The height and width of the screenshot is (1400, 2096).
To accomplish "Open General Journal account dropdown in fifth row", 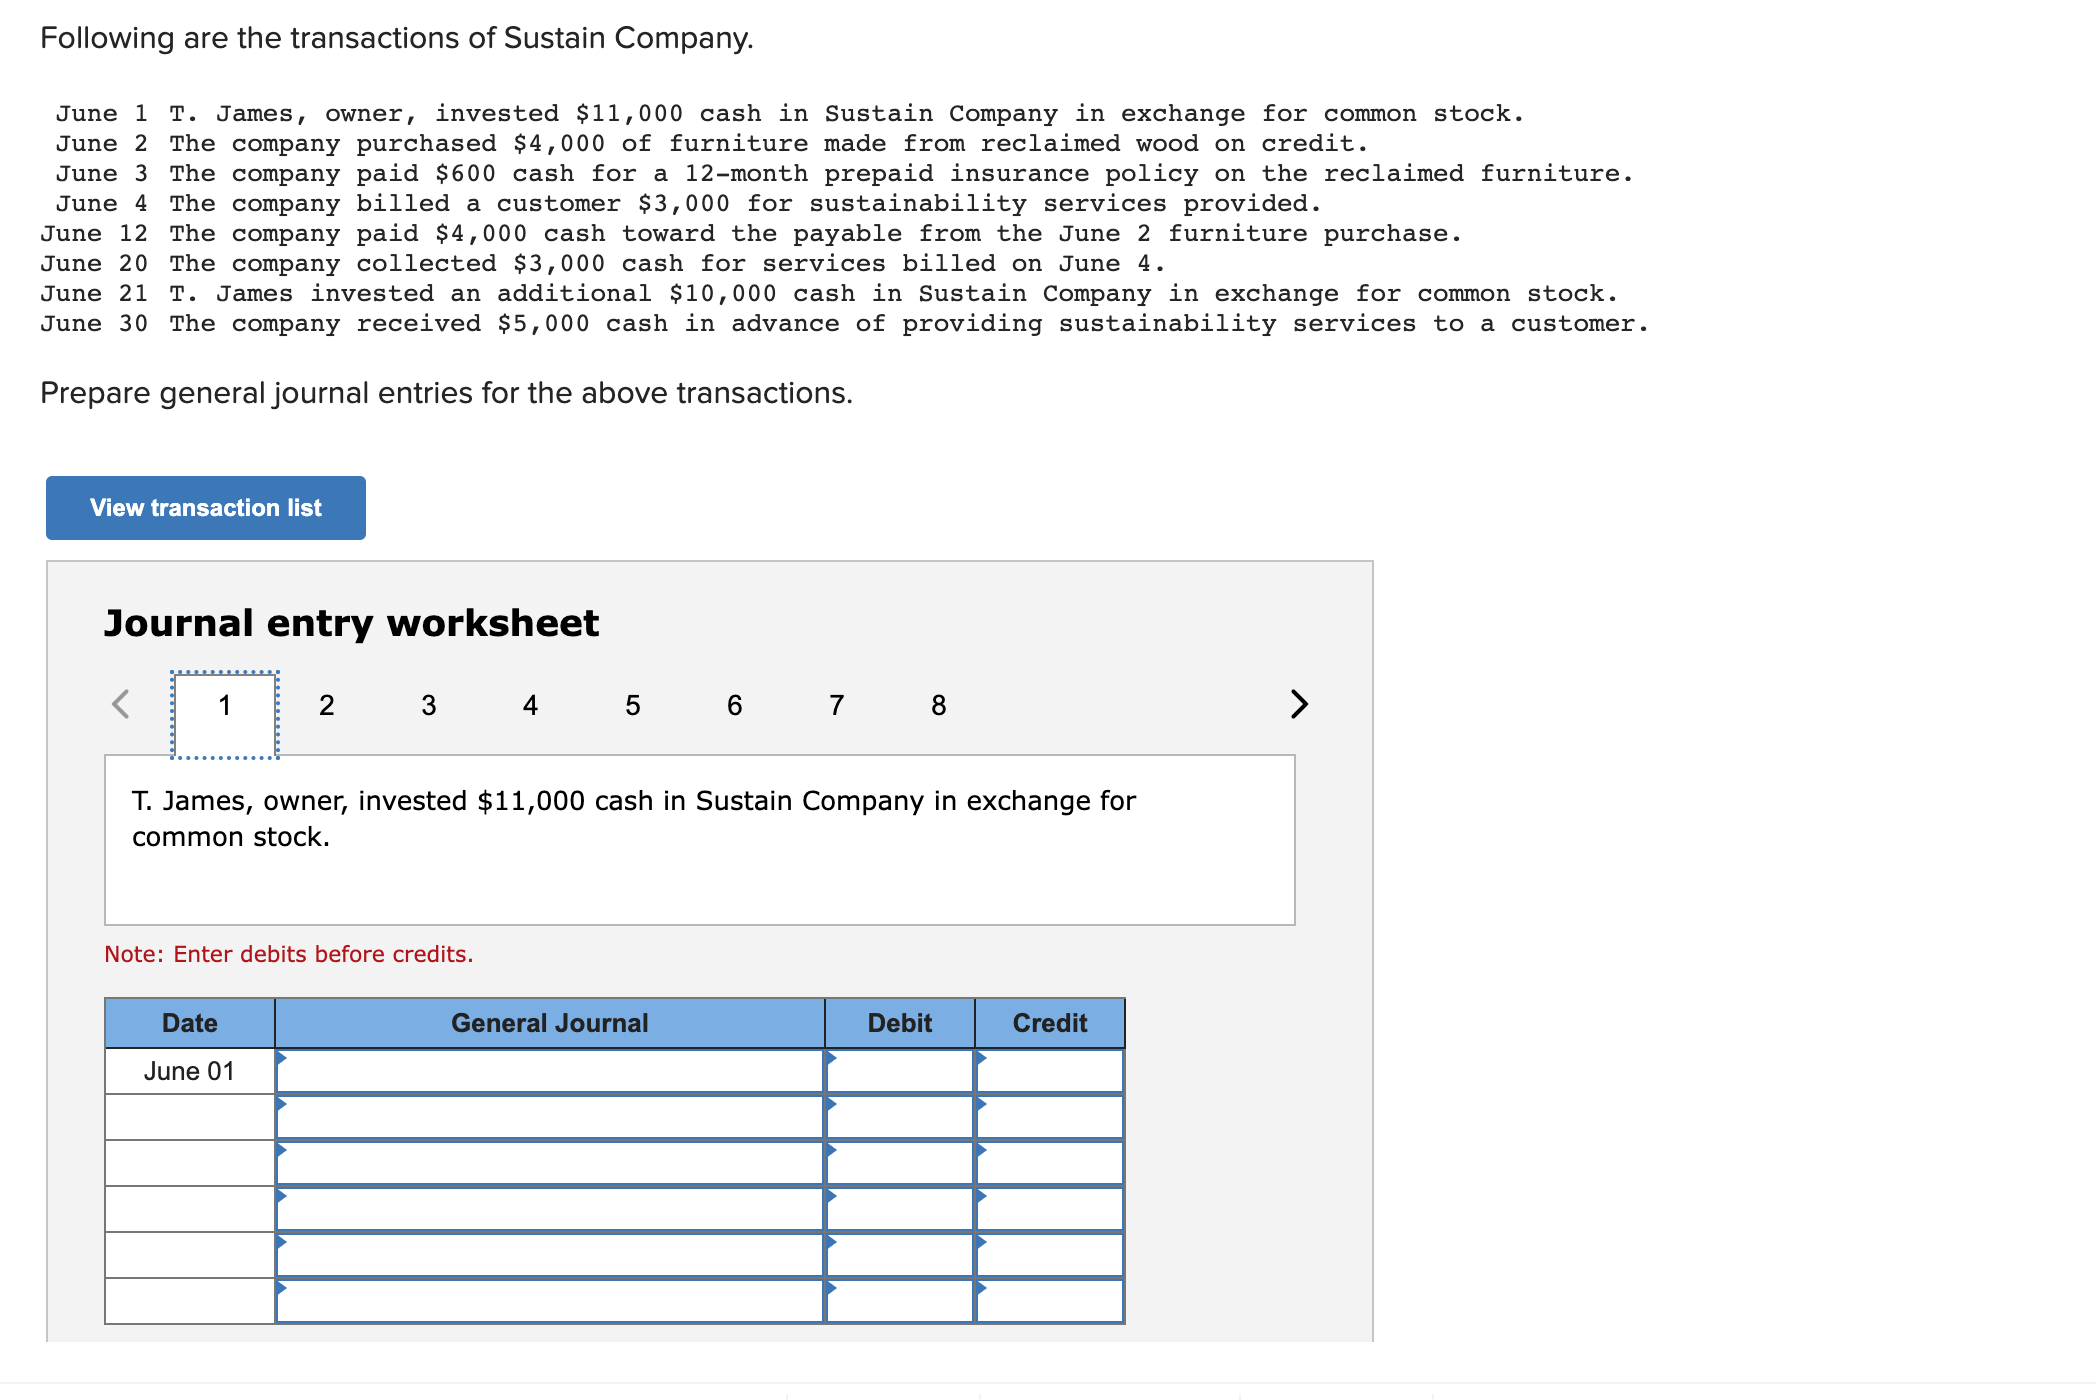I will (x=550, y=1255).
